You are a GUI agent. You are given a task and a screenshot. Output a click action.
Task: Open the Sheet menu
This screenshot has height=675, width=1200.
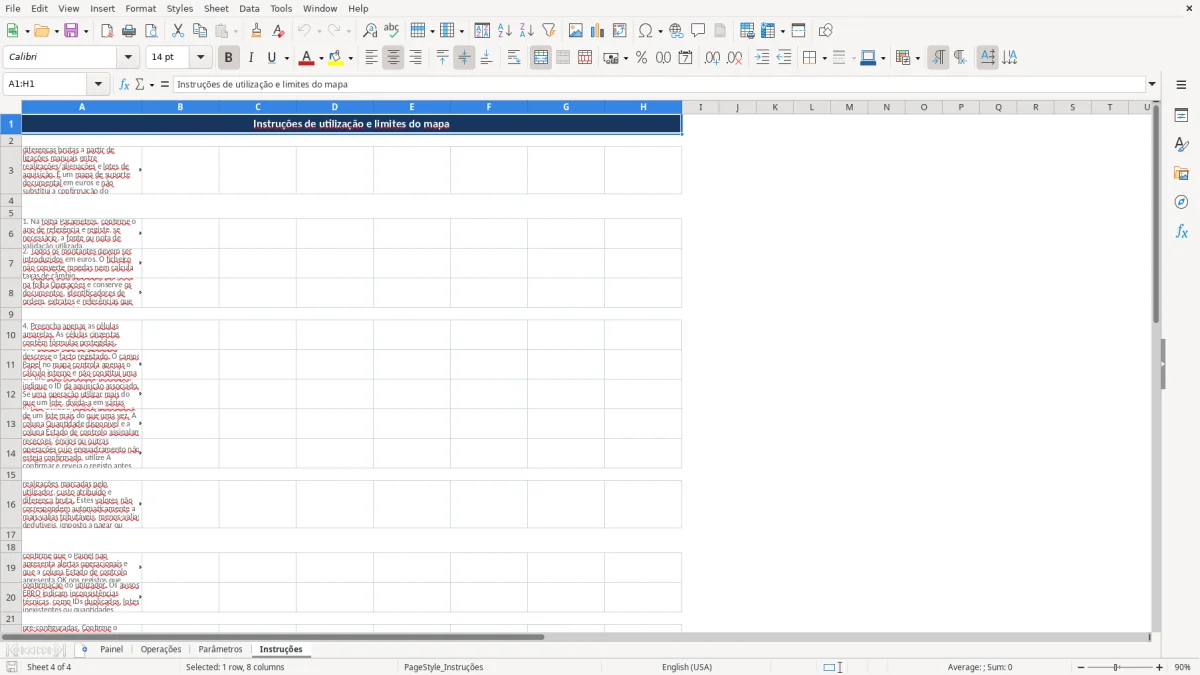coord(216,8)
